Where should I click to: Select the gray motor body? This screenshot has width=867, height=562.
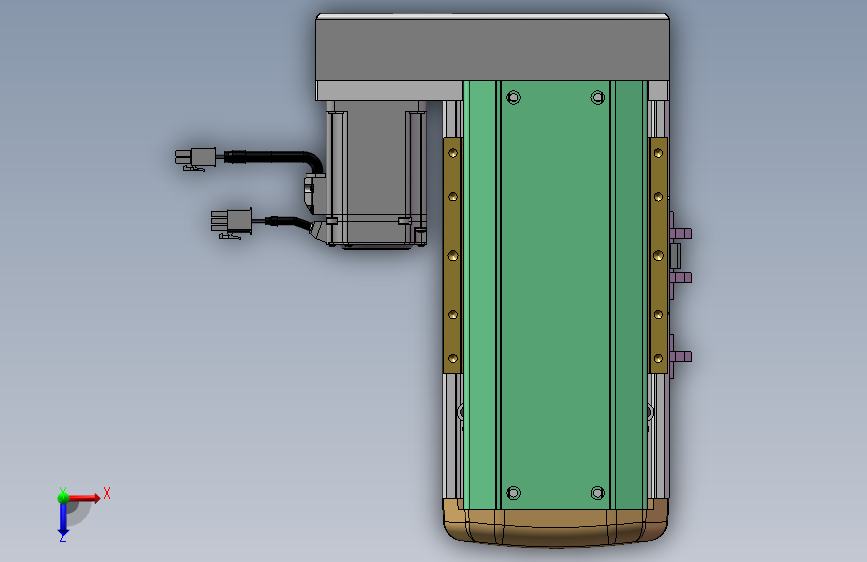(376, 173)
